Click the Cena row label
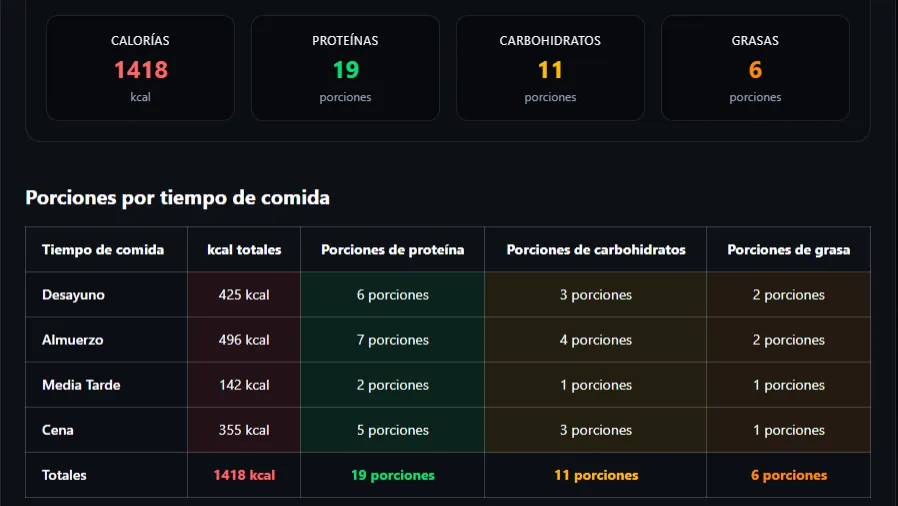Viewport: 898px width, 506px height. (x=58, y=430)
